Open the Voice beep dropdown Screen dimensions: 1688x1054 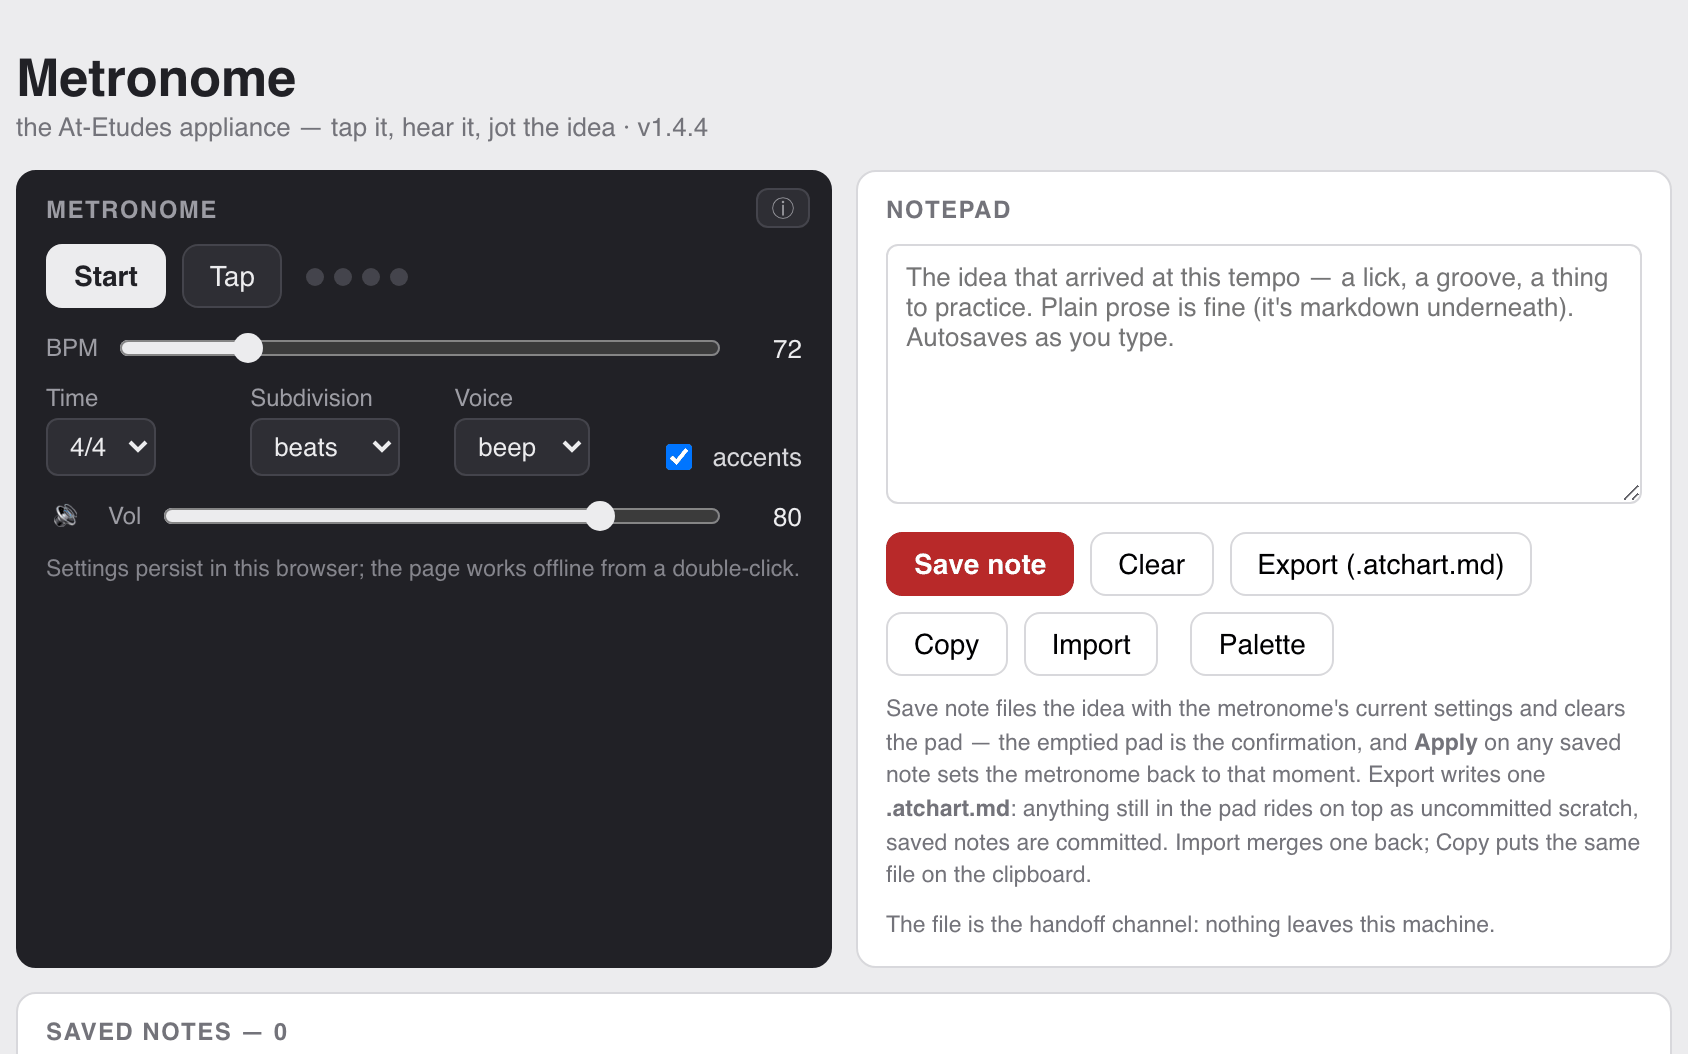522,447
